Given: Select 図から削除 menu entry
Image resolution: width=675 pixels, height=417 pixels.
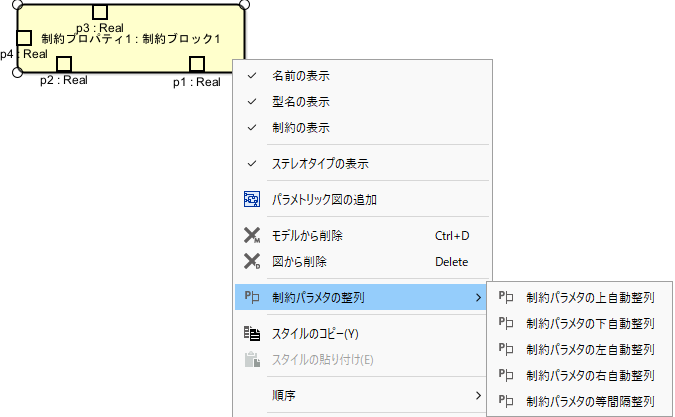Looking at the screenshot, I should pos(362,261).
